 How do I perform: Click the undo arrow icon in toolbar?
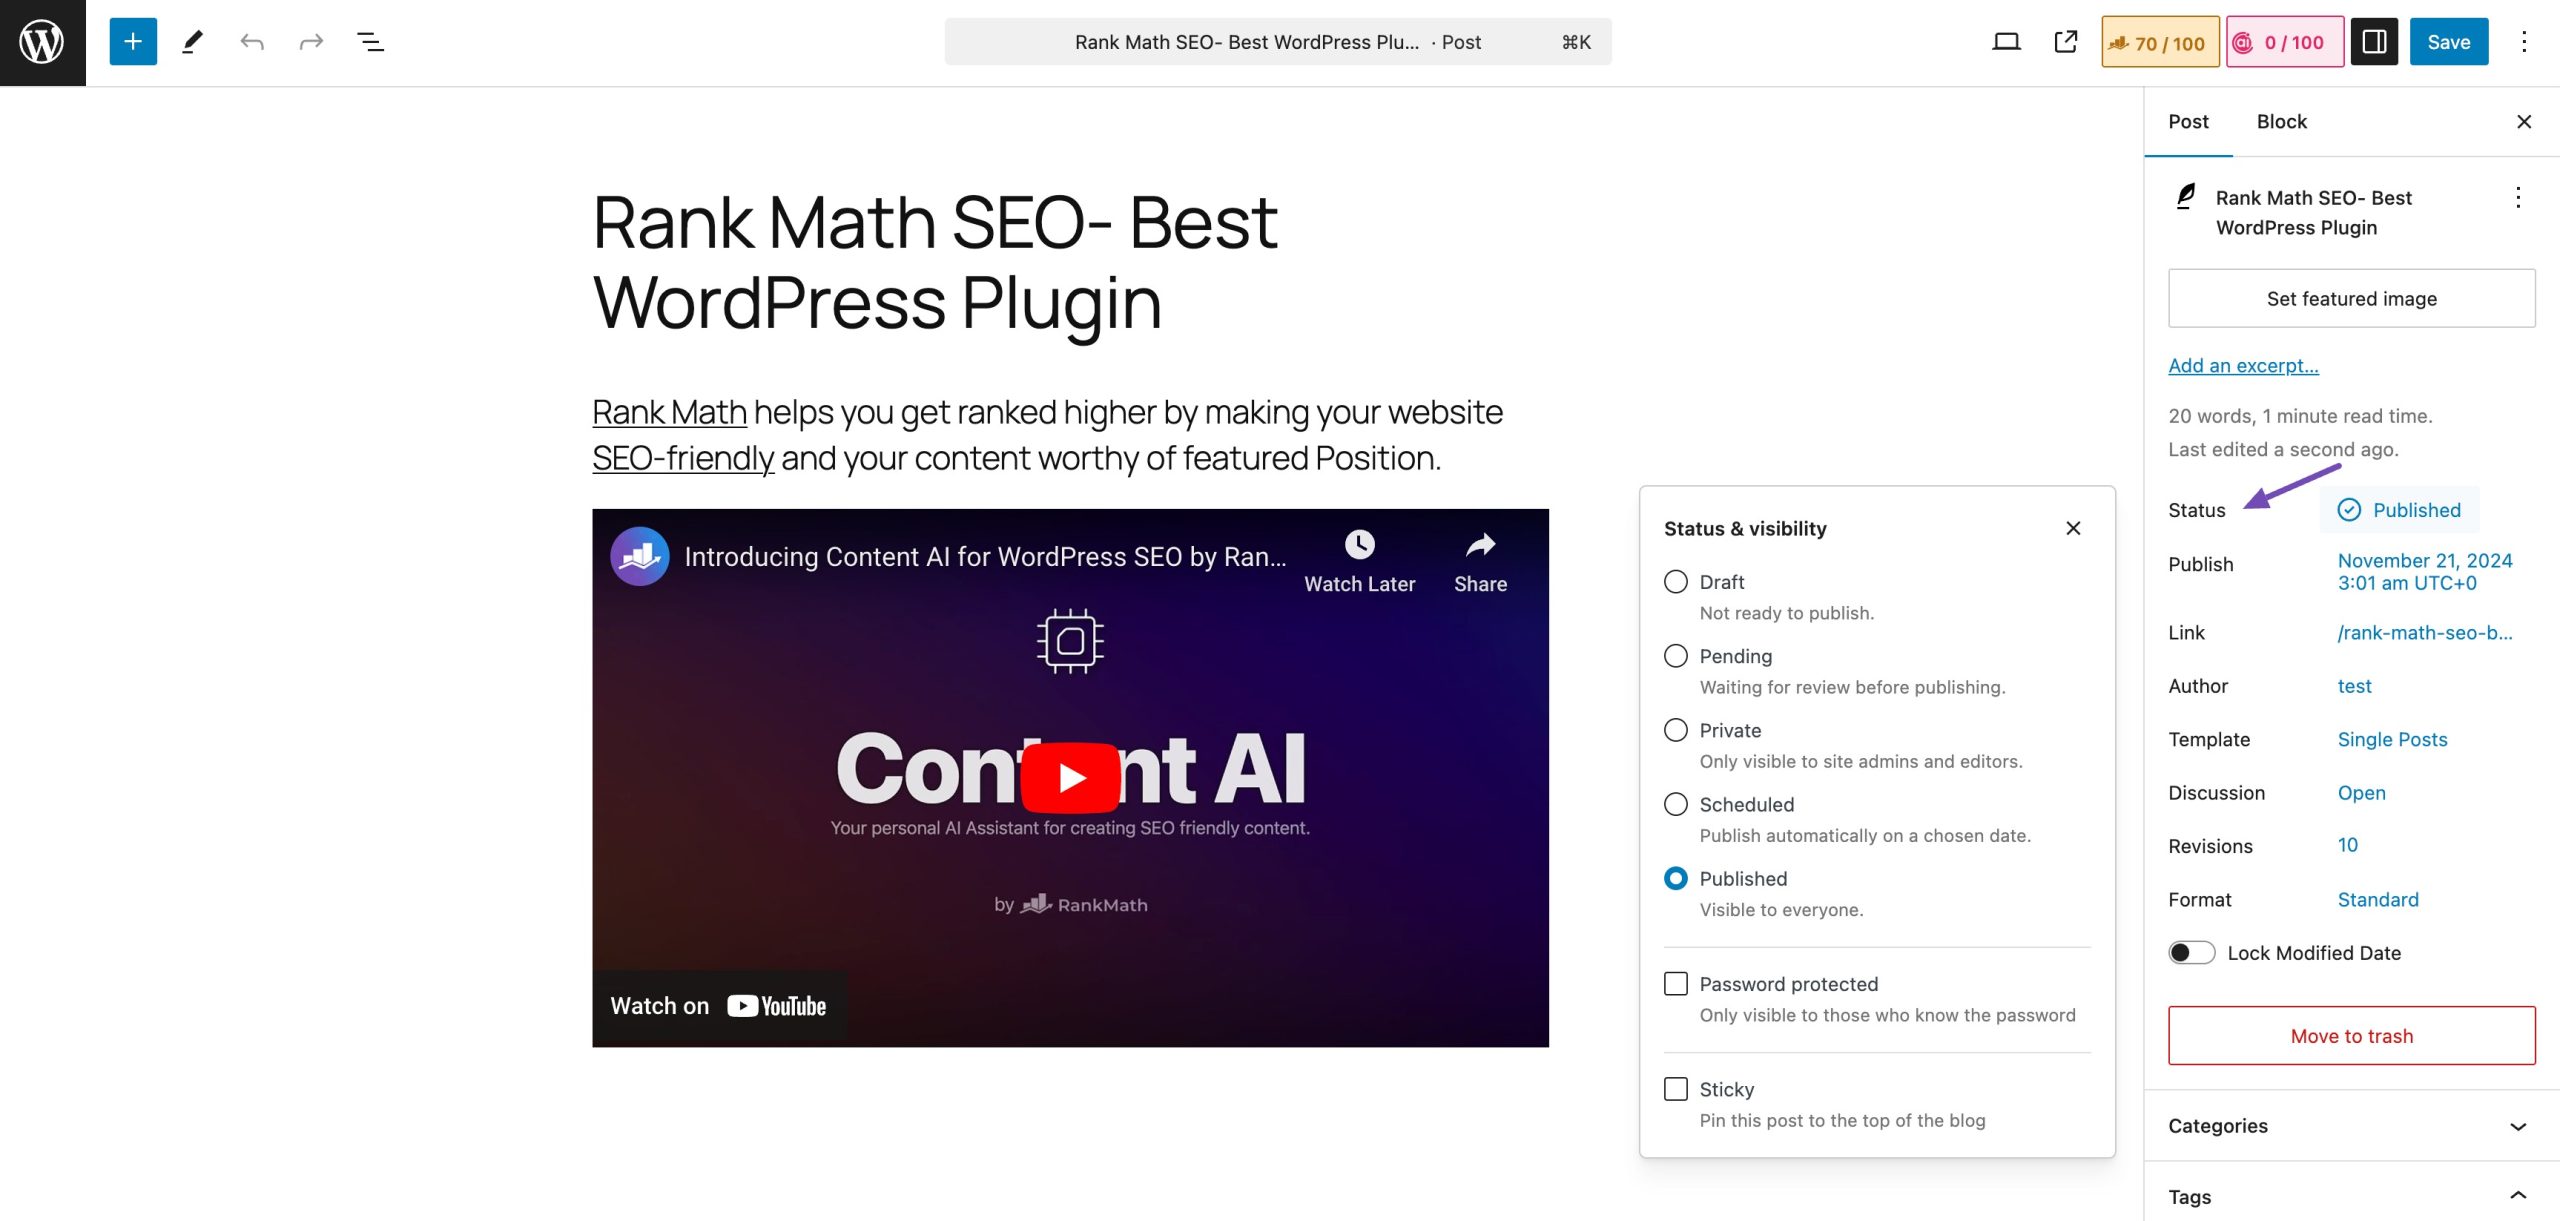point(251,41)
